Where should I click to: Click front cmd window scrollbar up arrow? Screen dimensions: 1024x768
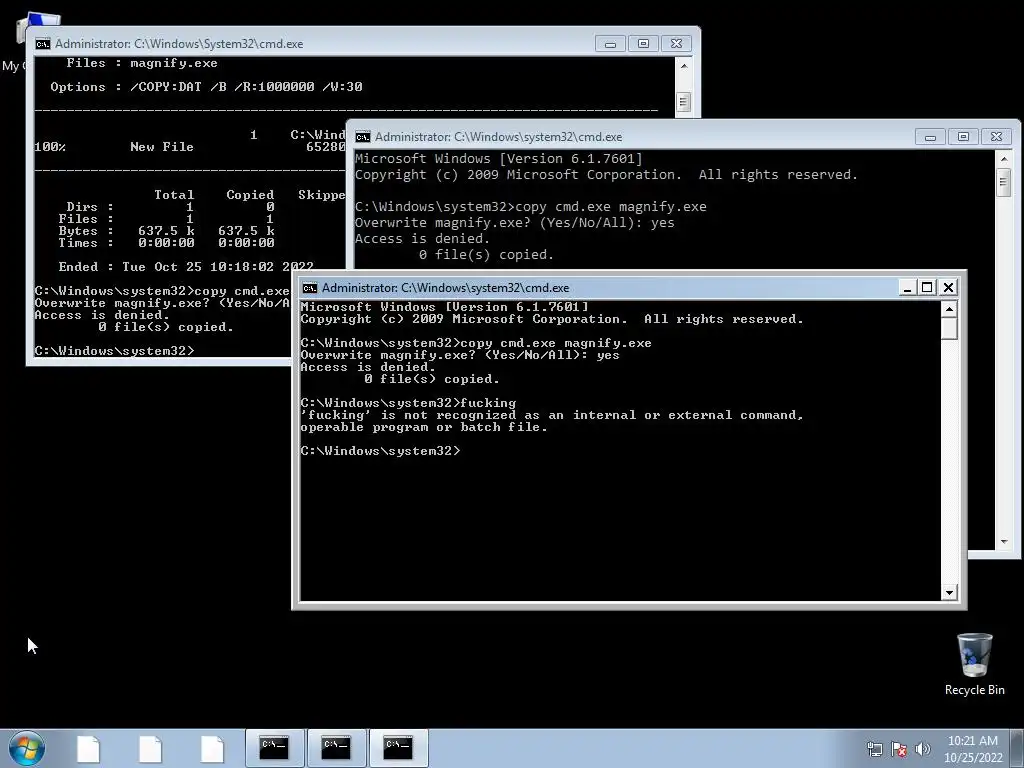click(950, 308)
